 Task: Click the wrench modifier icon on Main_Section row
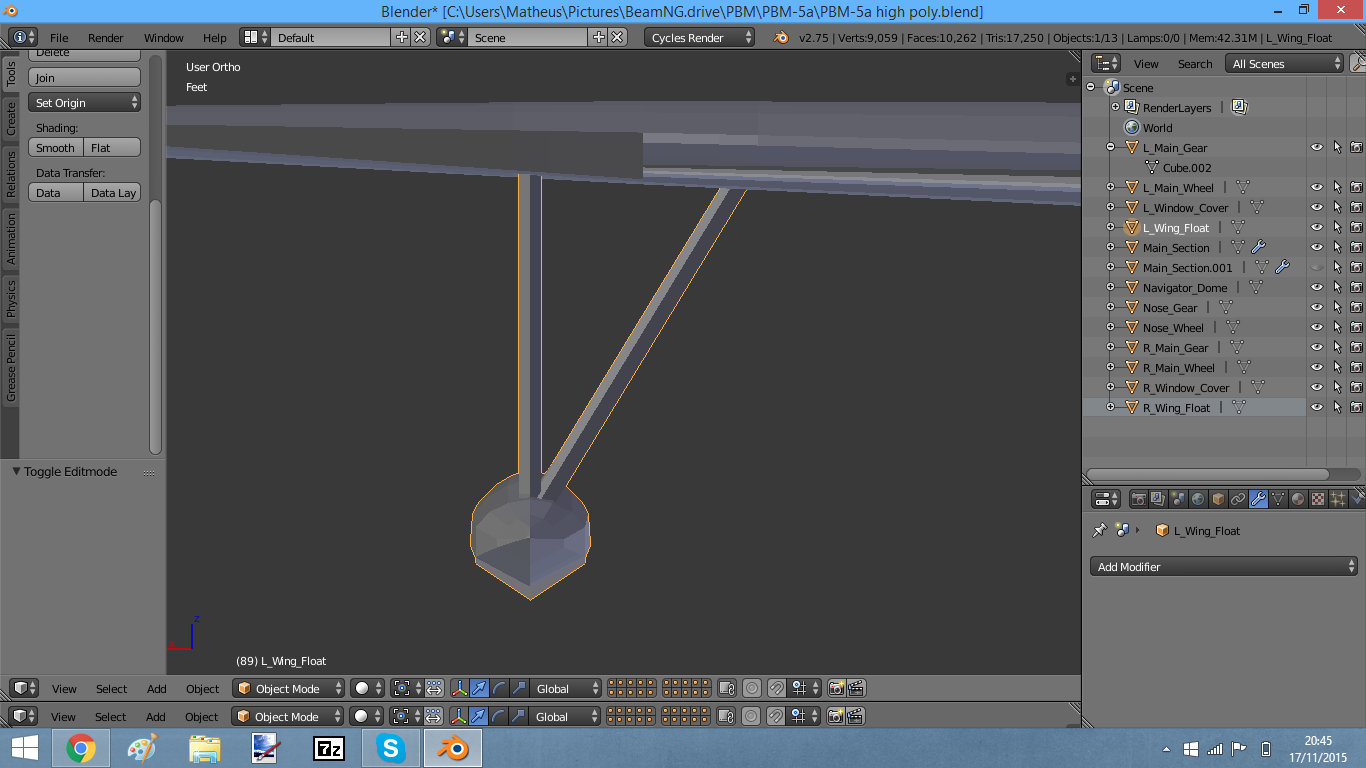point(1258,247)
